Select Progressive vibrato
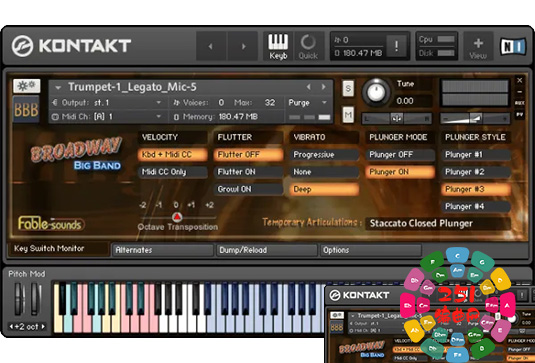 pos(324,155)
